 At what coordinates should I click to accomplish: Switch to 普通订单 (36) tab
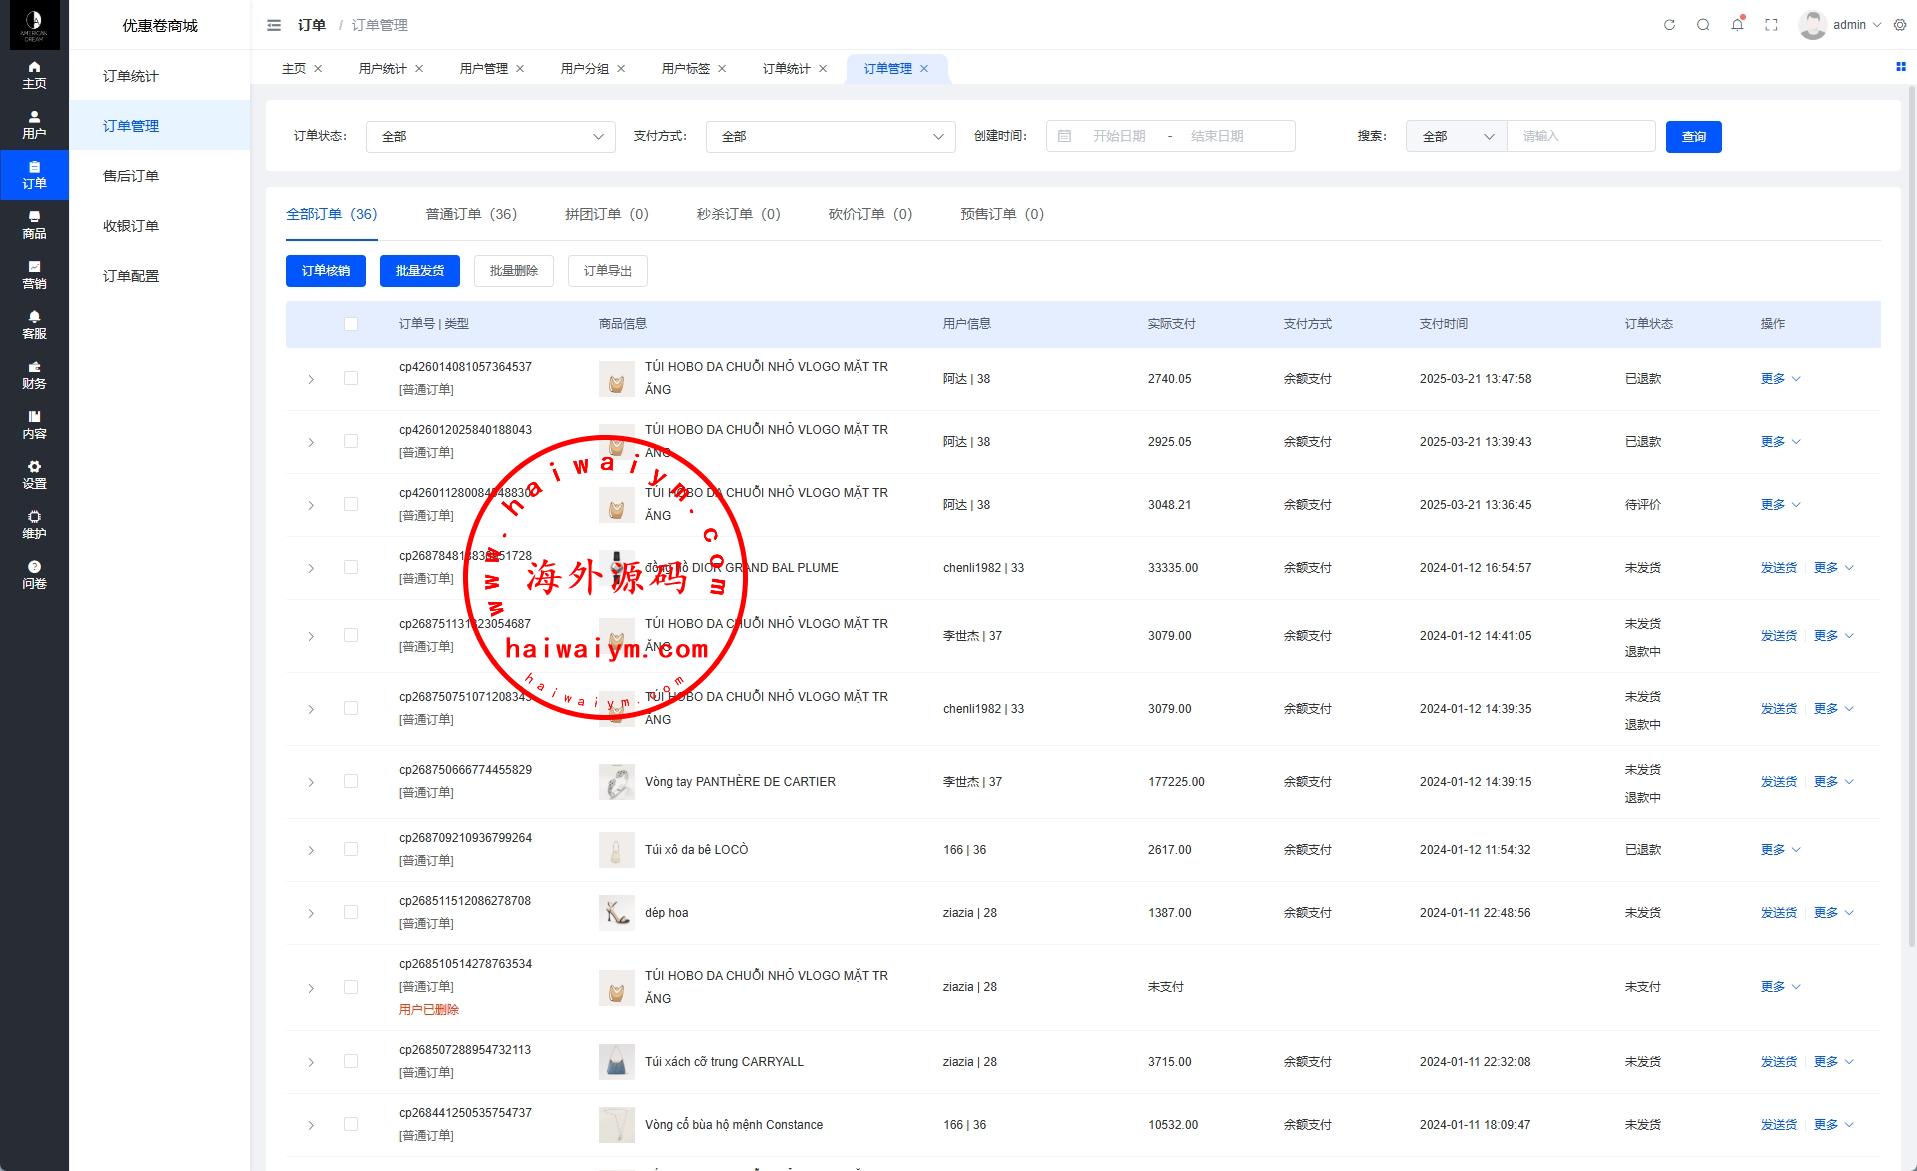[x=471, y=214]
